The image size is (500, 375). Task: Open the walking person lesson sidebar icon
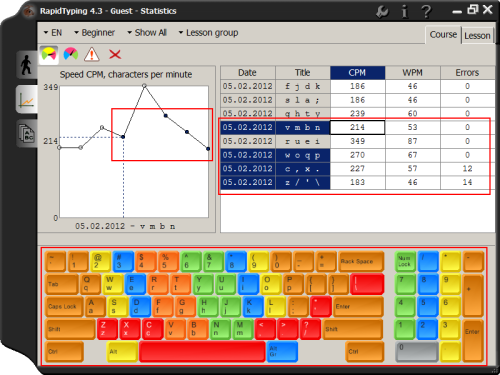(x=26, y=65)
